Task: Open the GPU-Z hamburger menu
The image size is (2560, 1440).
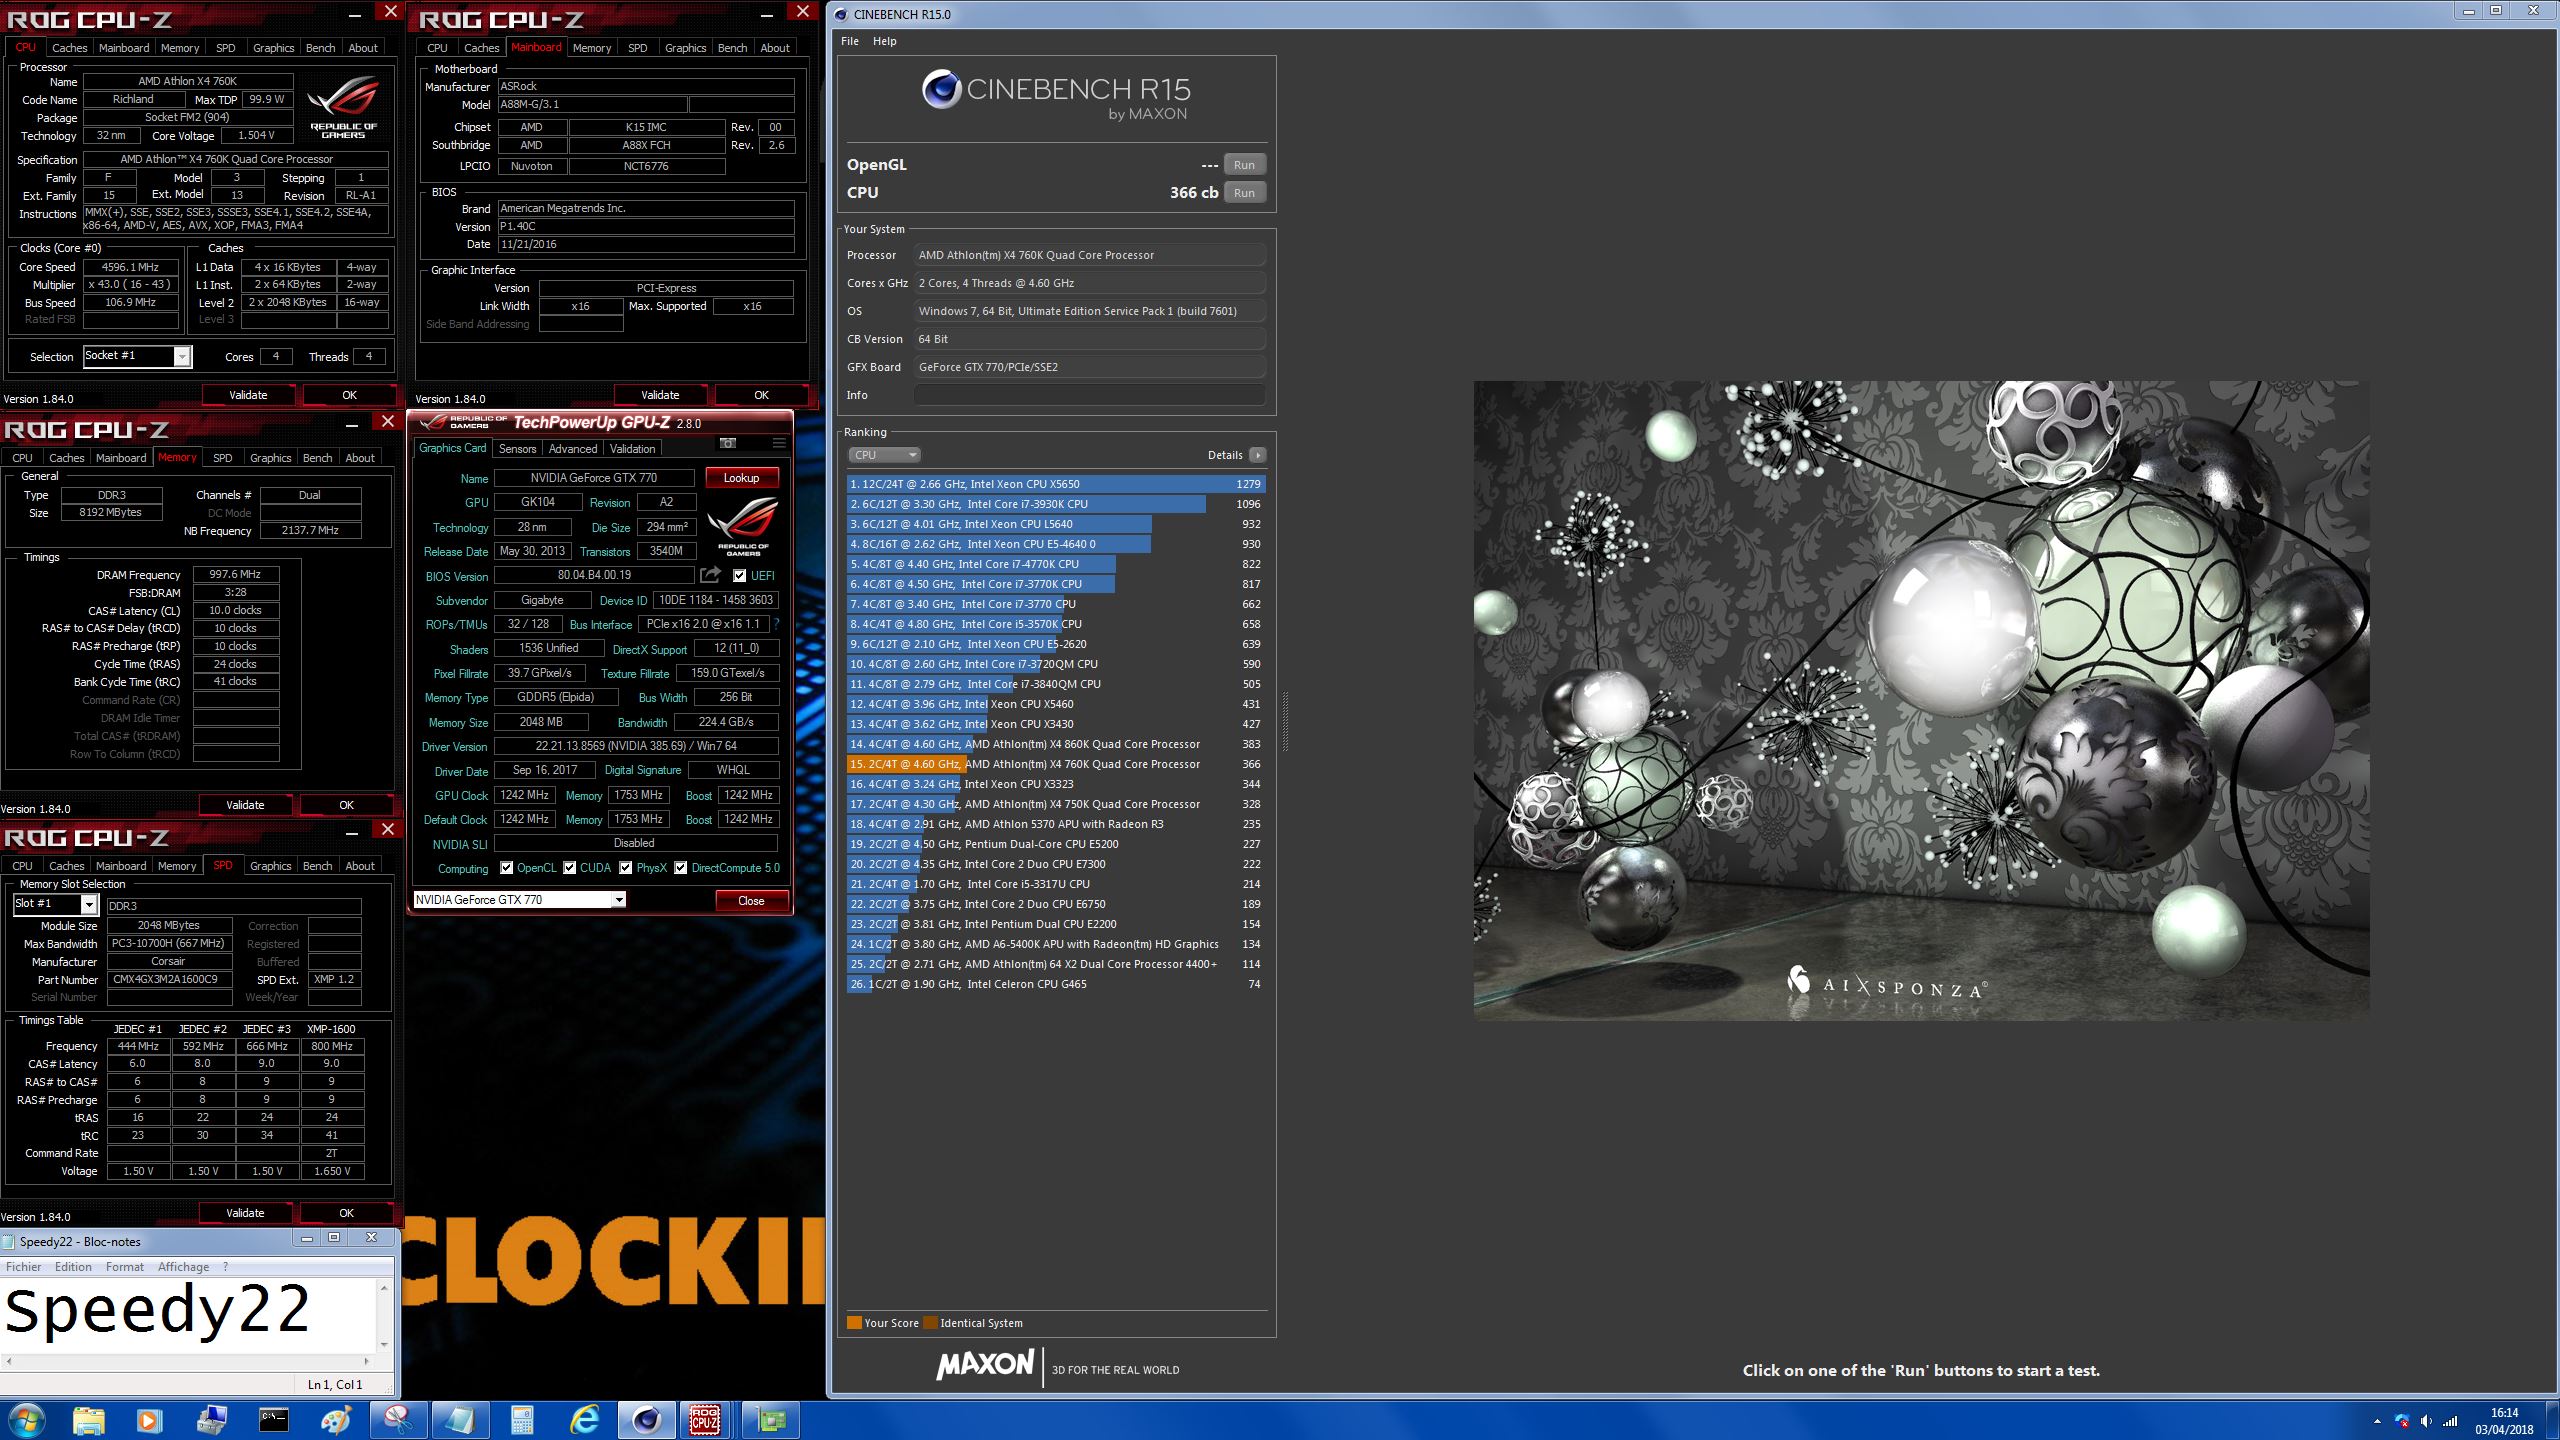Action: [779, 444]
